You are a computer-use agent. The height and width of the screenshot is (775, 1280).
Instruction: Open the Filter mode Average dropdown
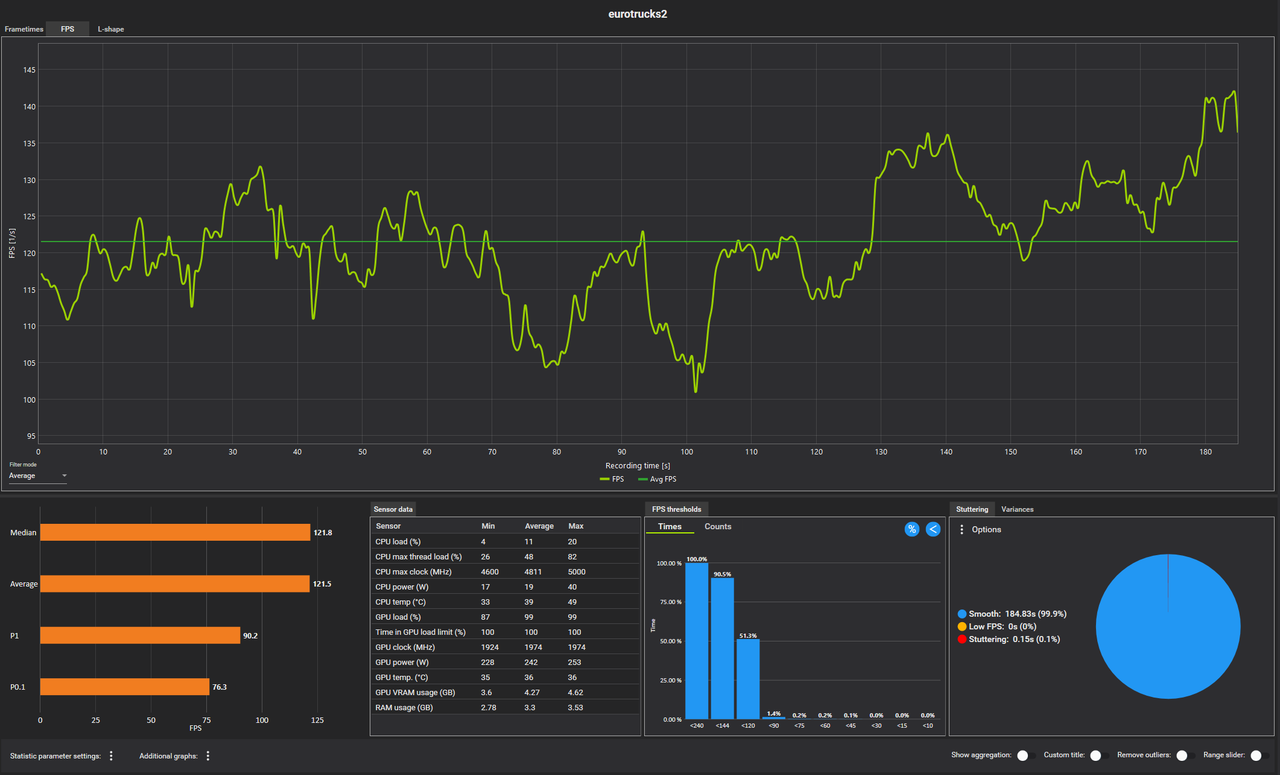pos(38,476)
